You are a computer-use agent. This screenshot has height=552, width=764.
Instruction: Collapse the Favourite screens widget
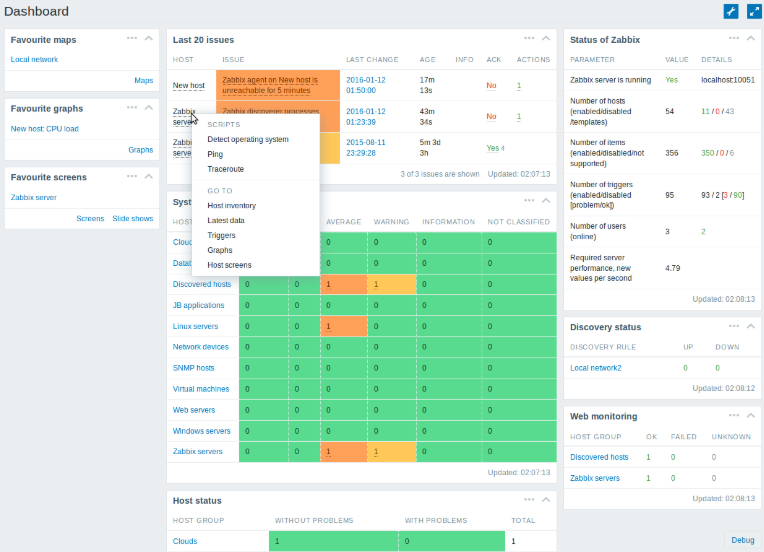point(149,176)
